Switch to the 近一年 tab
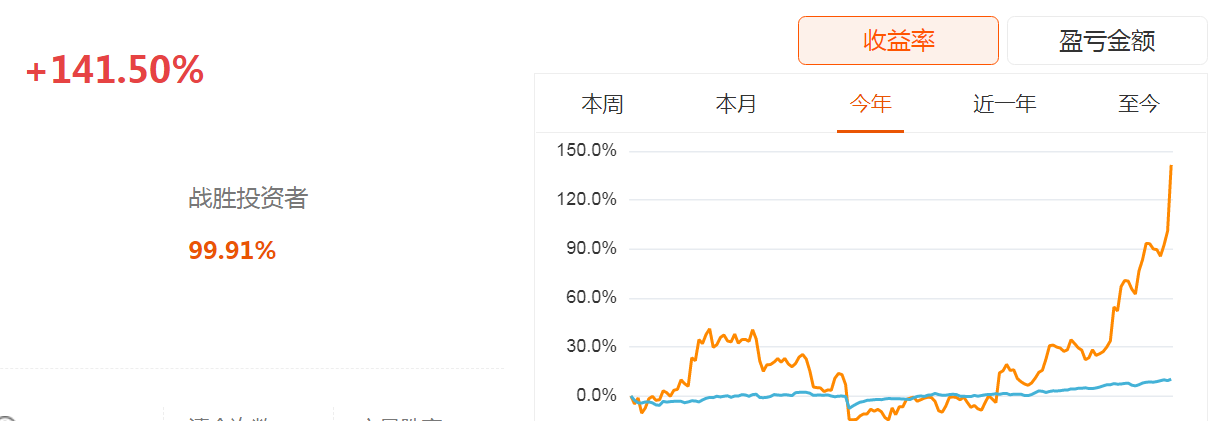Screen dimensions: 1229x421 pyautogui.click(x=1004, y=104)
